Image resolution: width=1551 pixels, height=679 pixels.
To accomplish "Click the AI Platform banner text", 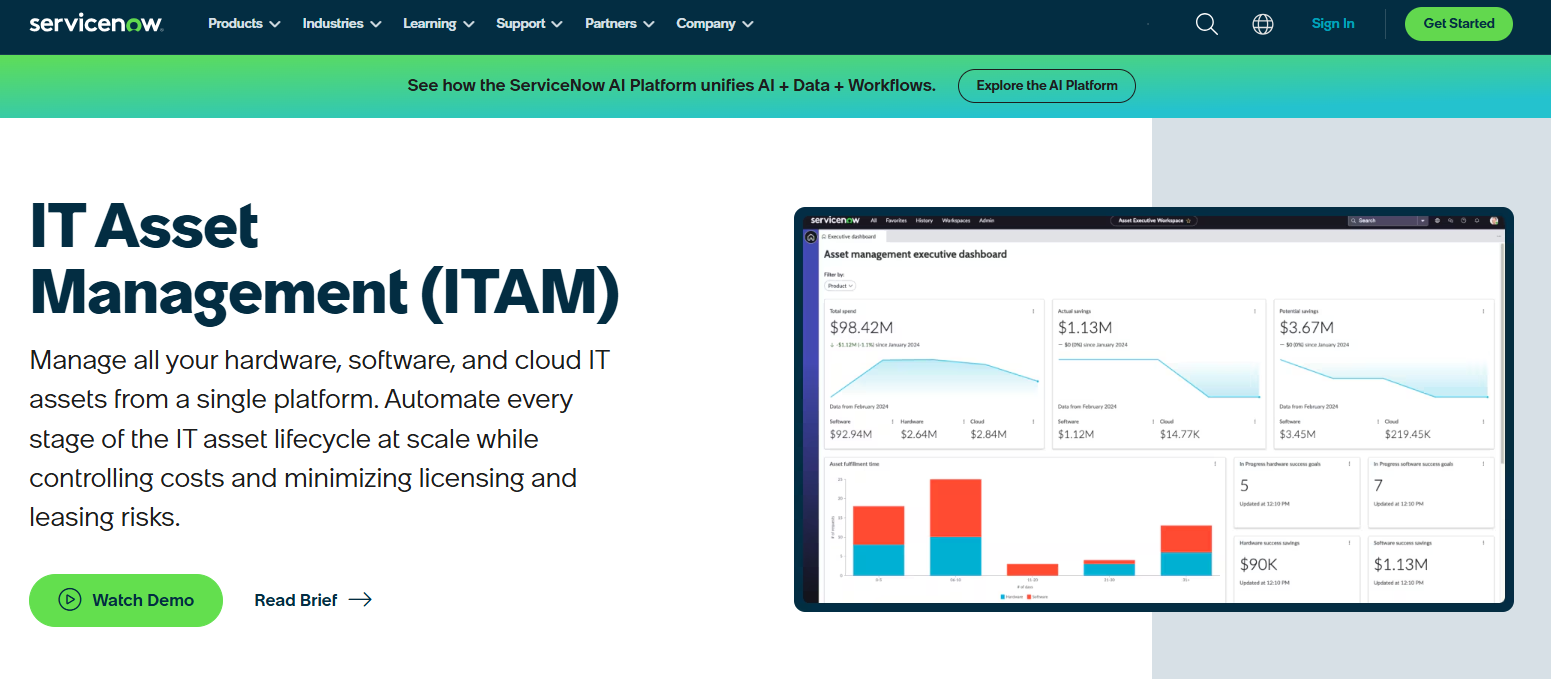I will 671,86.
